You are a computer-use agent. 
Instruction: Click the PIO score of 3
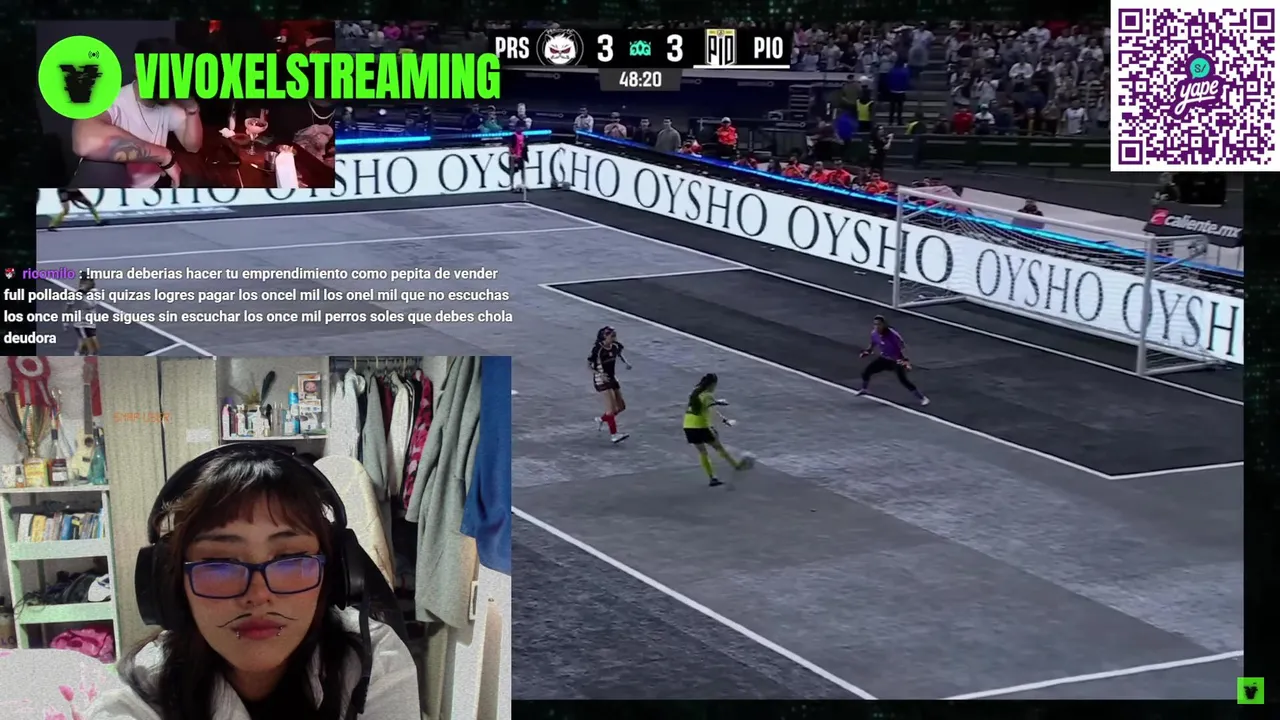point(675,48)
